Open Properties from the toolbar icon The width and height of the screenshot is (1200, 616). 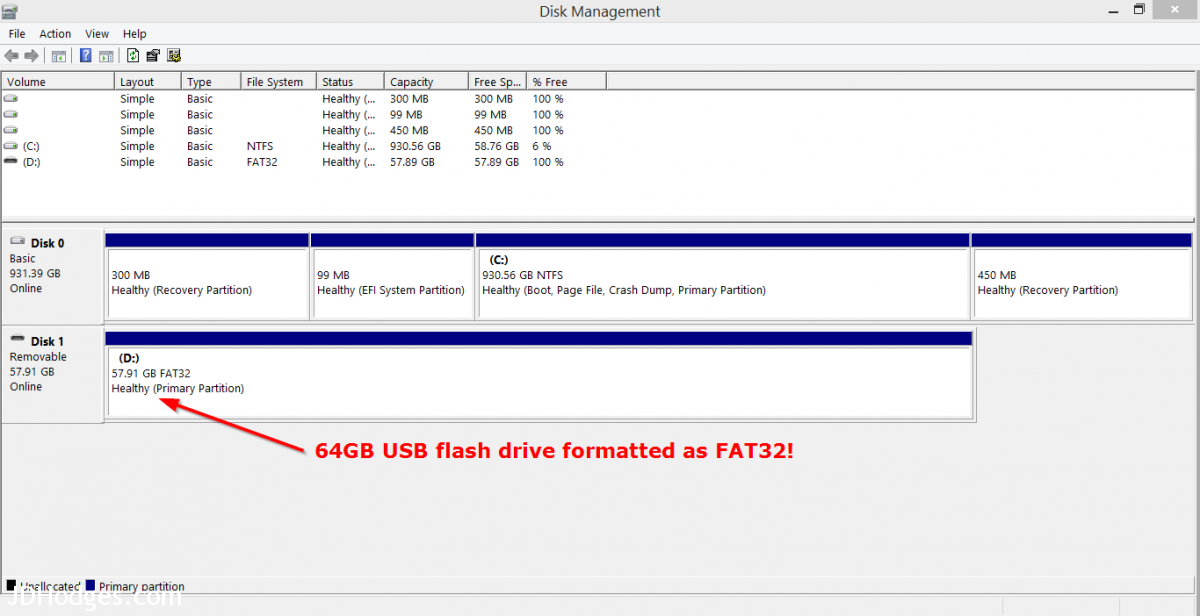[x=152, y=55]
